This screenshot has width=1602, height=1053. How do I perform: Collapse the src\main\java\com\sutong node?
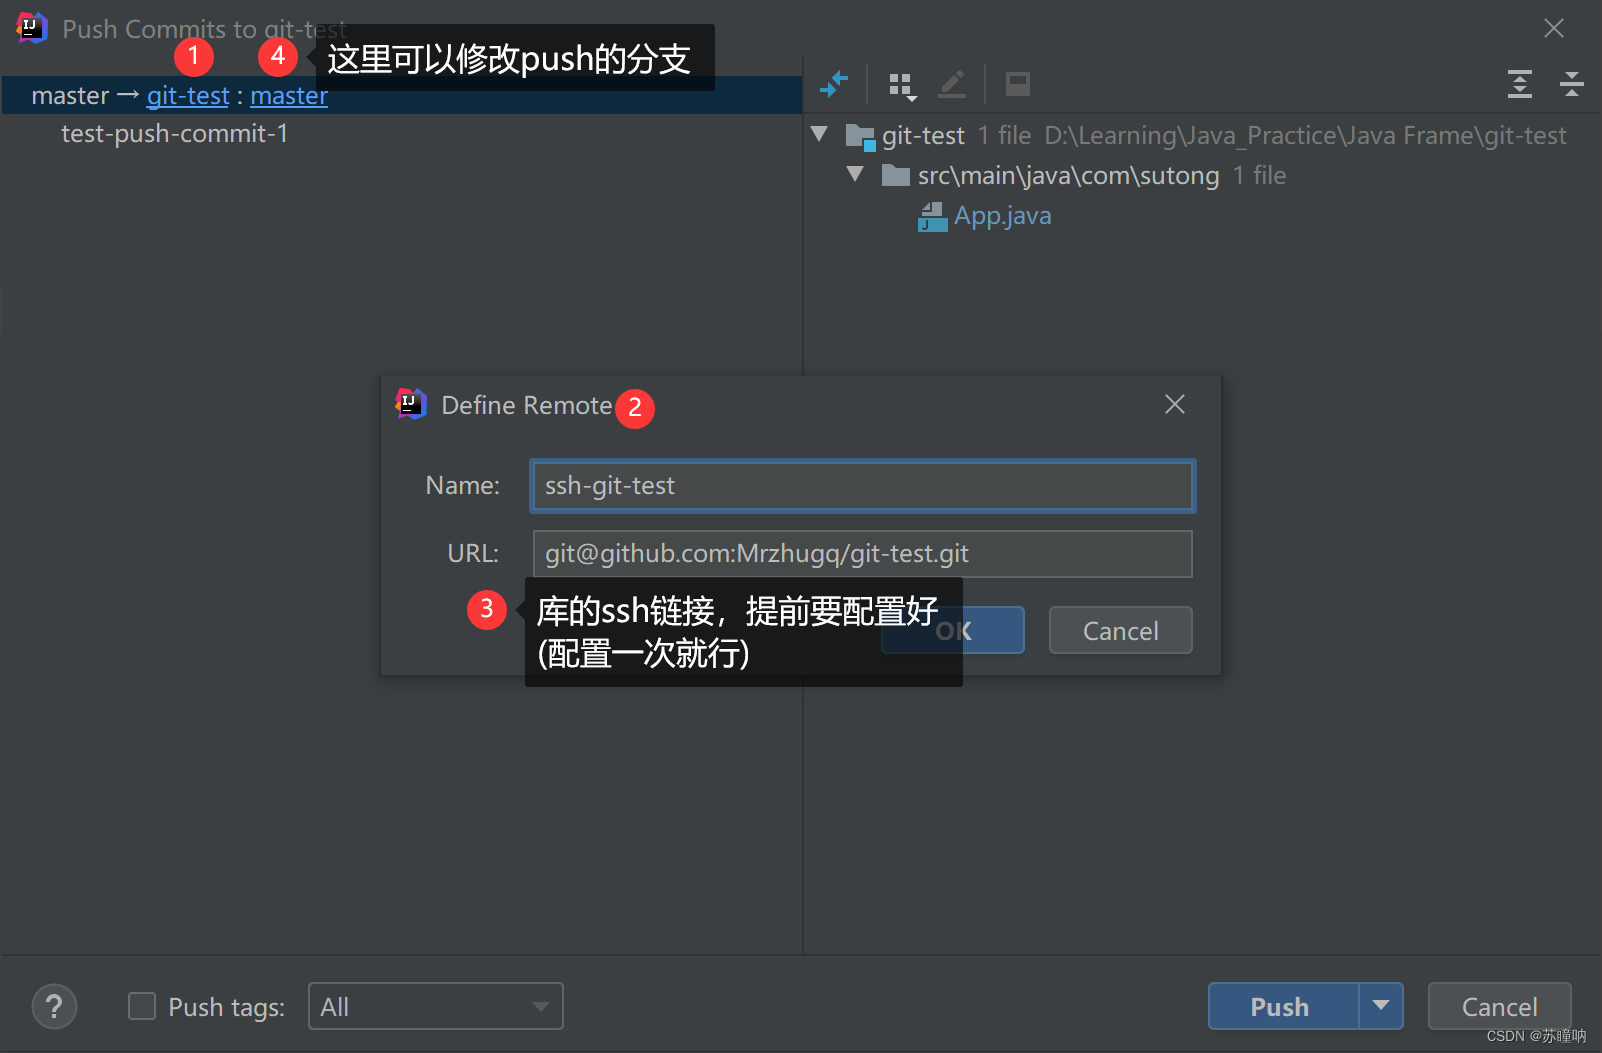tap(855, 174)
